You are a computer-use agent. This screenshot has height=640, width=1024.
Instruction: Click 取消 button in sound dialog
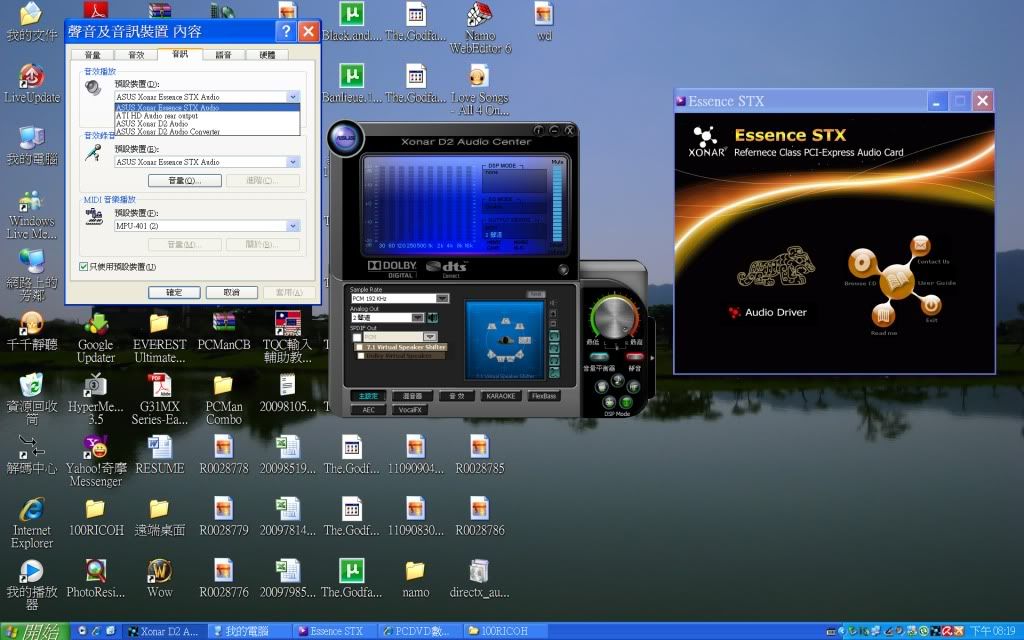(231, 293)
